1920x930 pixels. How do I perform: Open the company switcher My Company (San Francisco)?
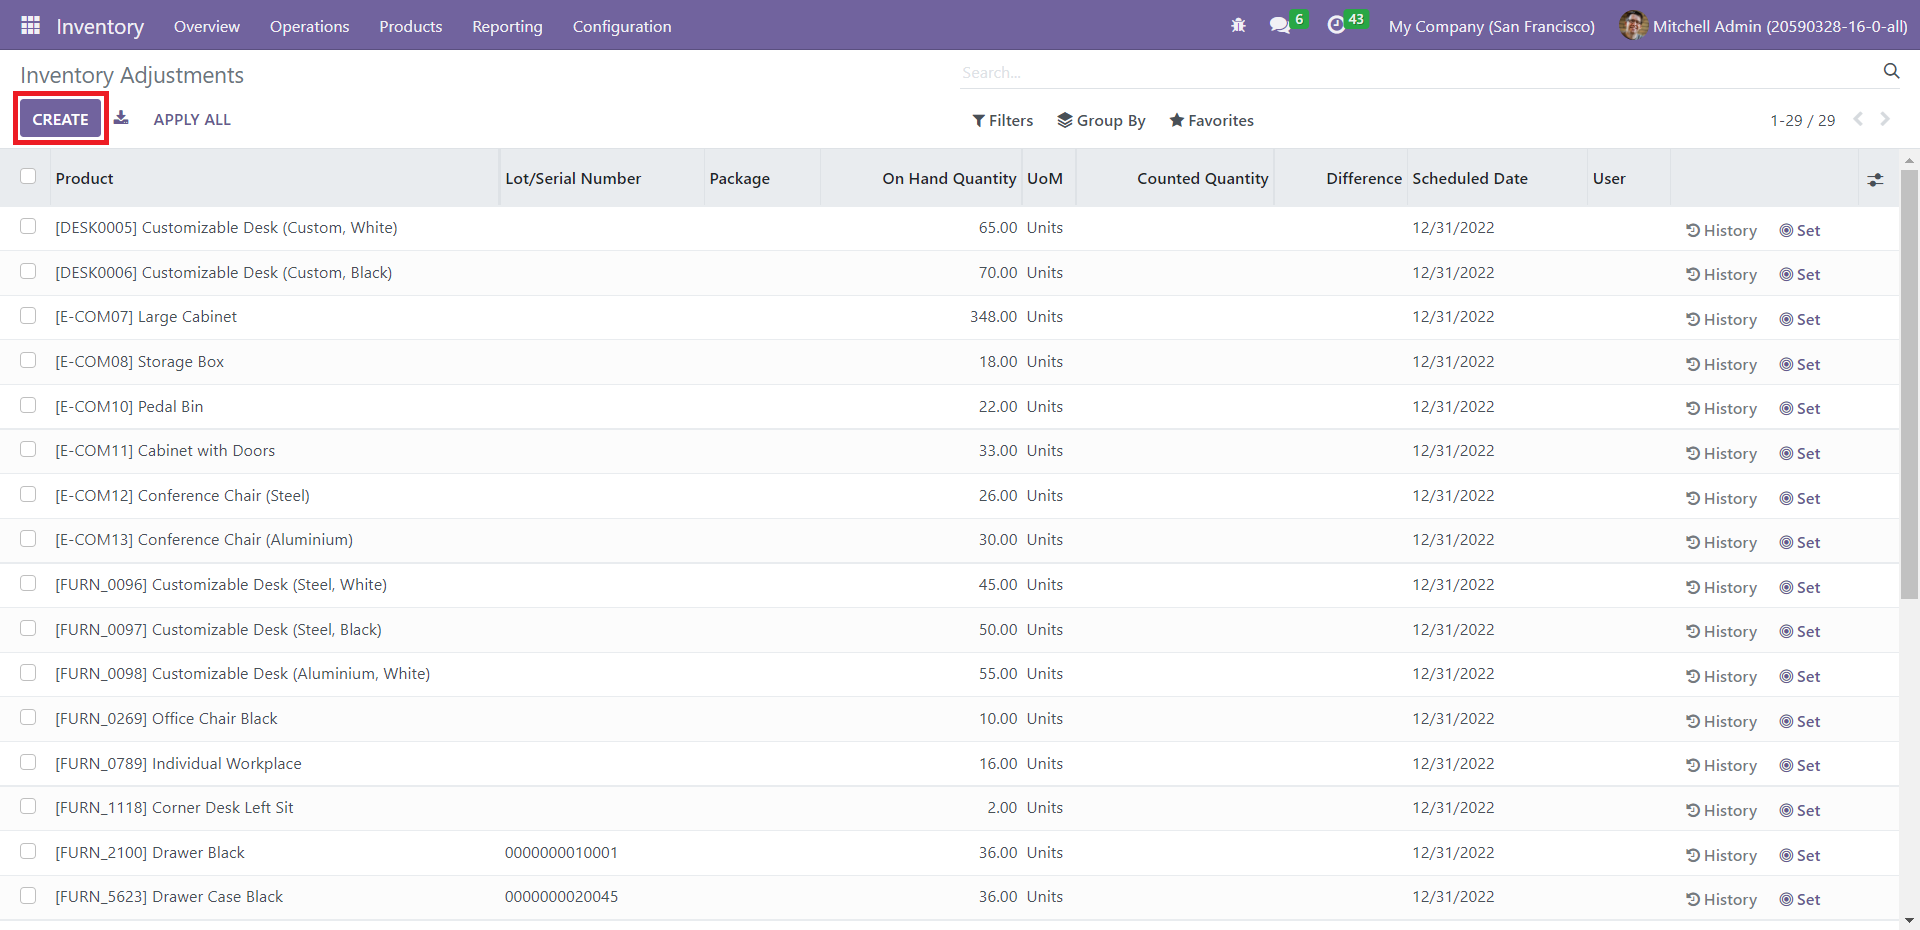click(1491, 26)
